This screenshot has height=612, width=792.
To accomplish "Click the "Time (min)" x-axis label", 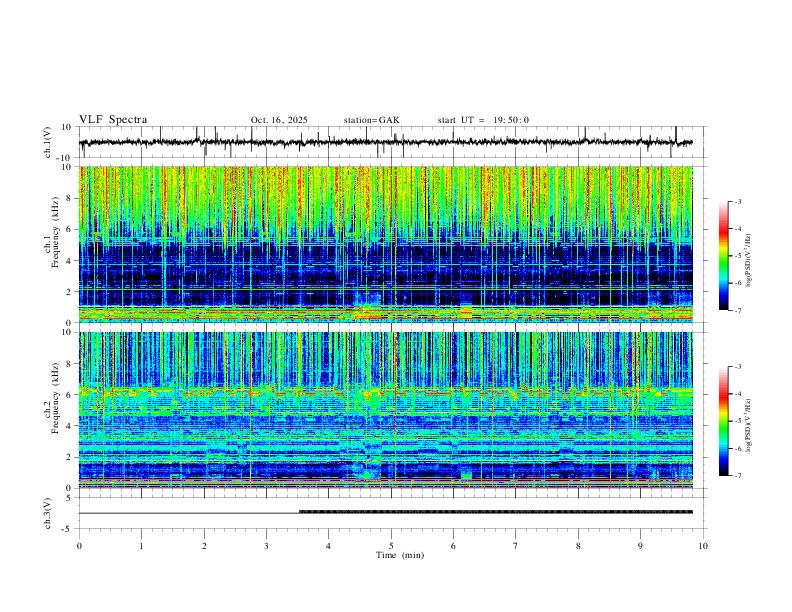I will pos(400,555).
